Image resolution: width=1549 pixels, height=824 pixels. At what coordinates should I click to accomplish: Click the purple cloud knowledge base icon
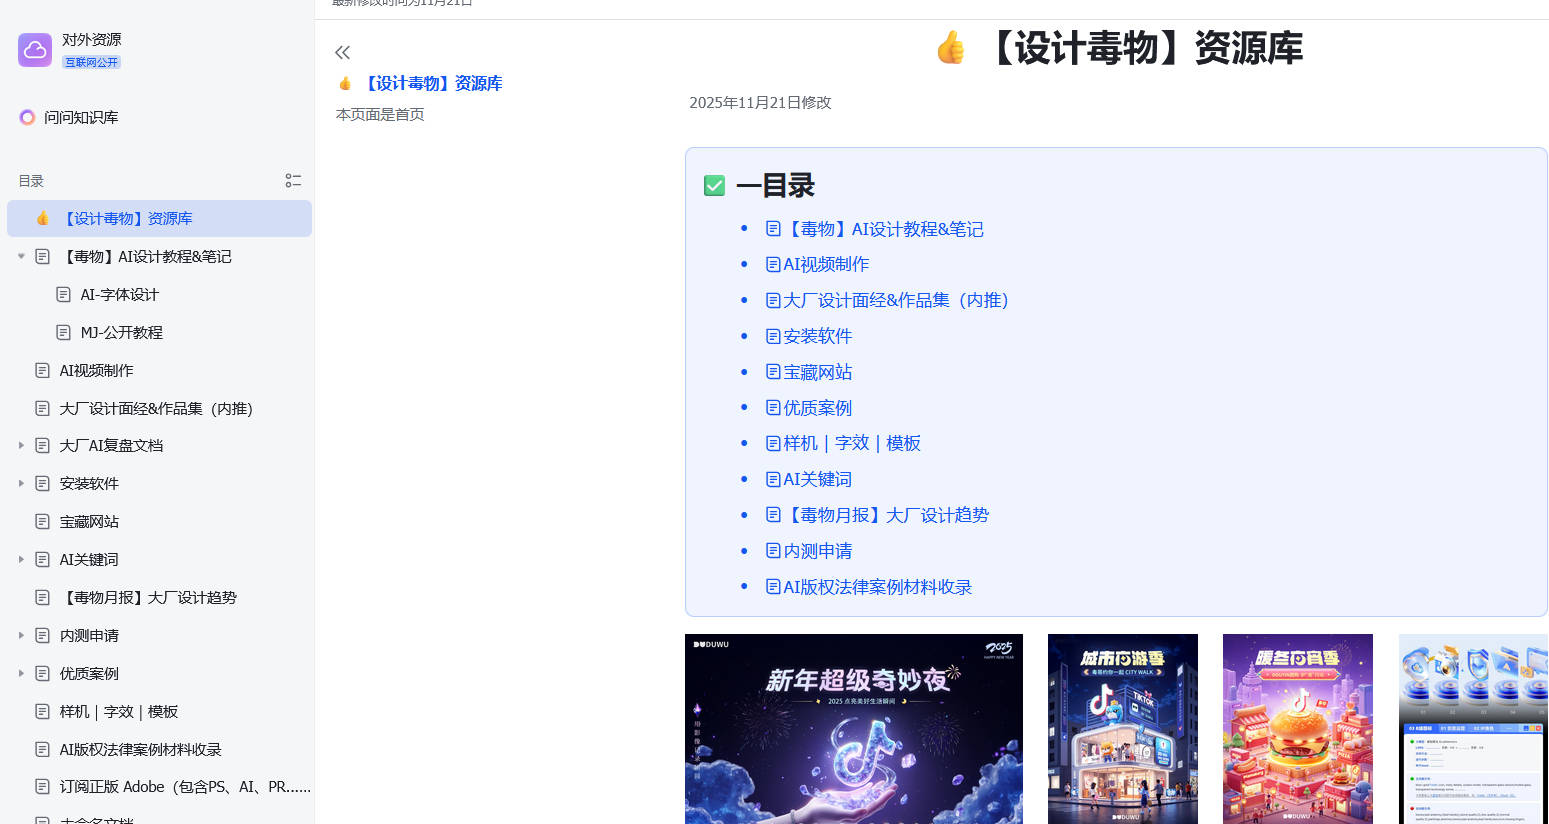[x=35, y=50]
